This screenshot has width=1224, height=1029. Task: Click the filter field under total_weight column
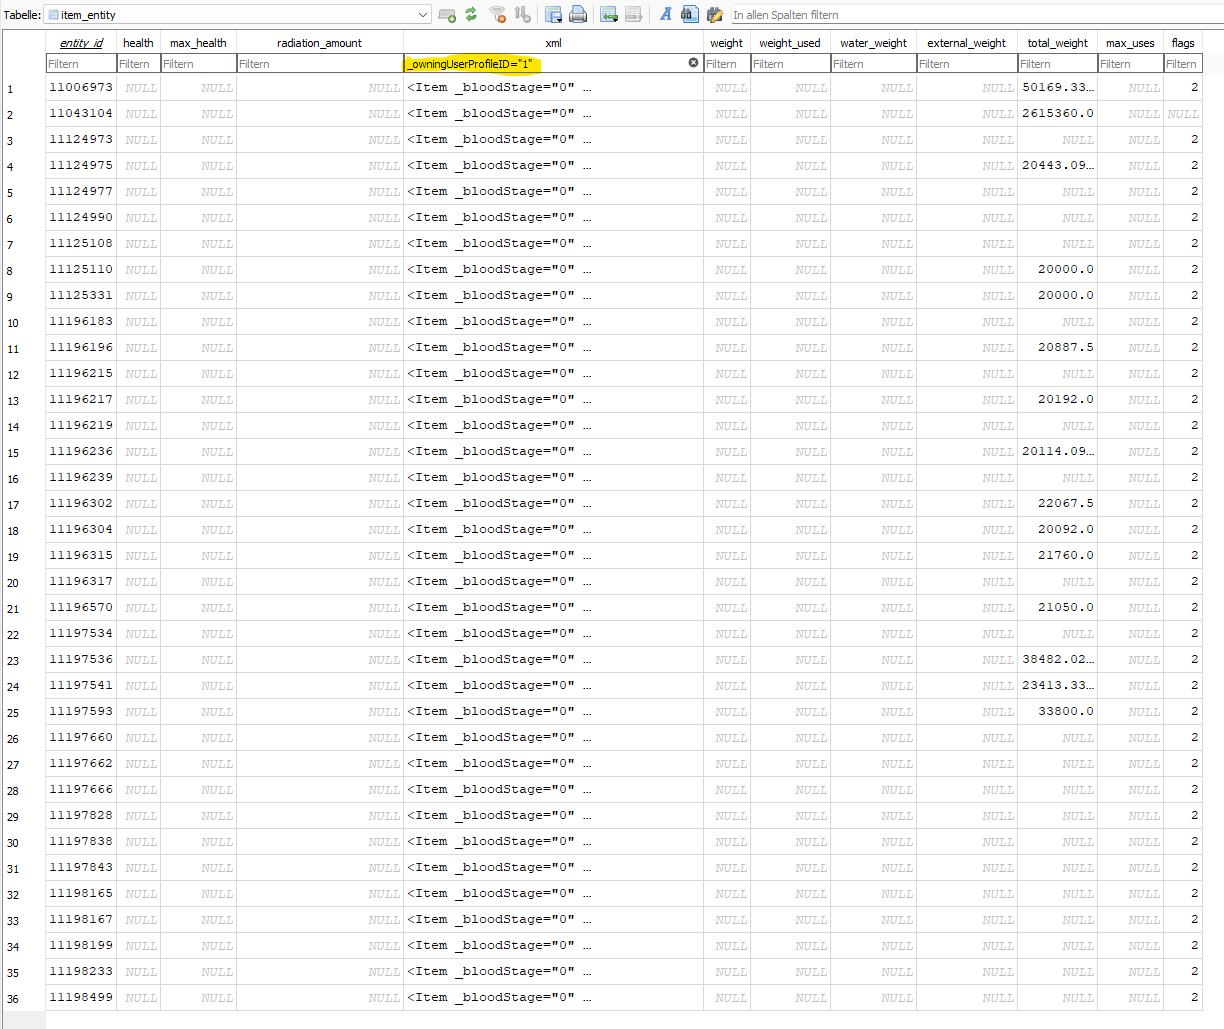pyautogui.click(x=1057, y=64)
